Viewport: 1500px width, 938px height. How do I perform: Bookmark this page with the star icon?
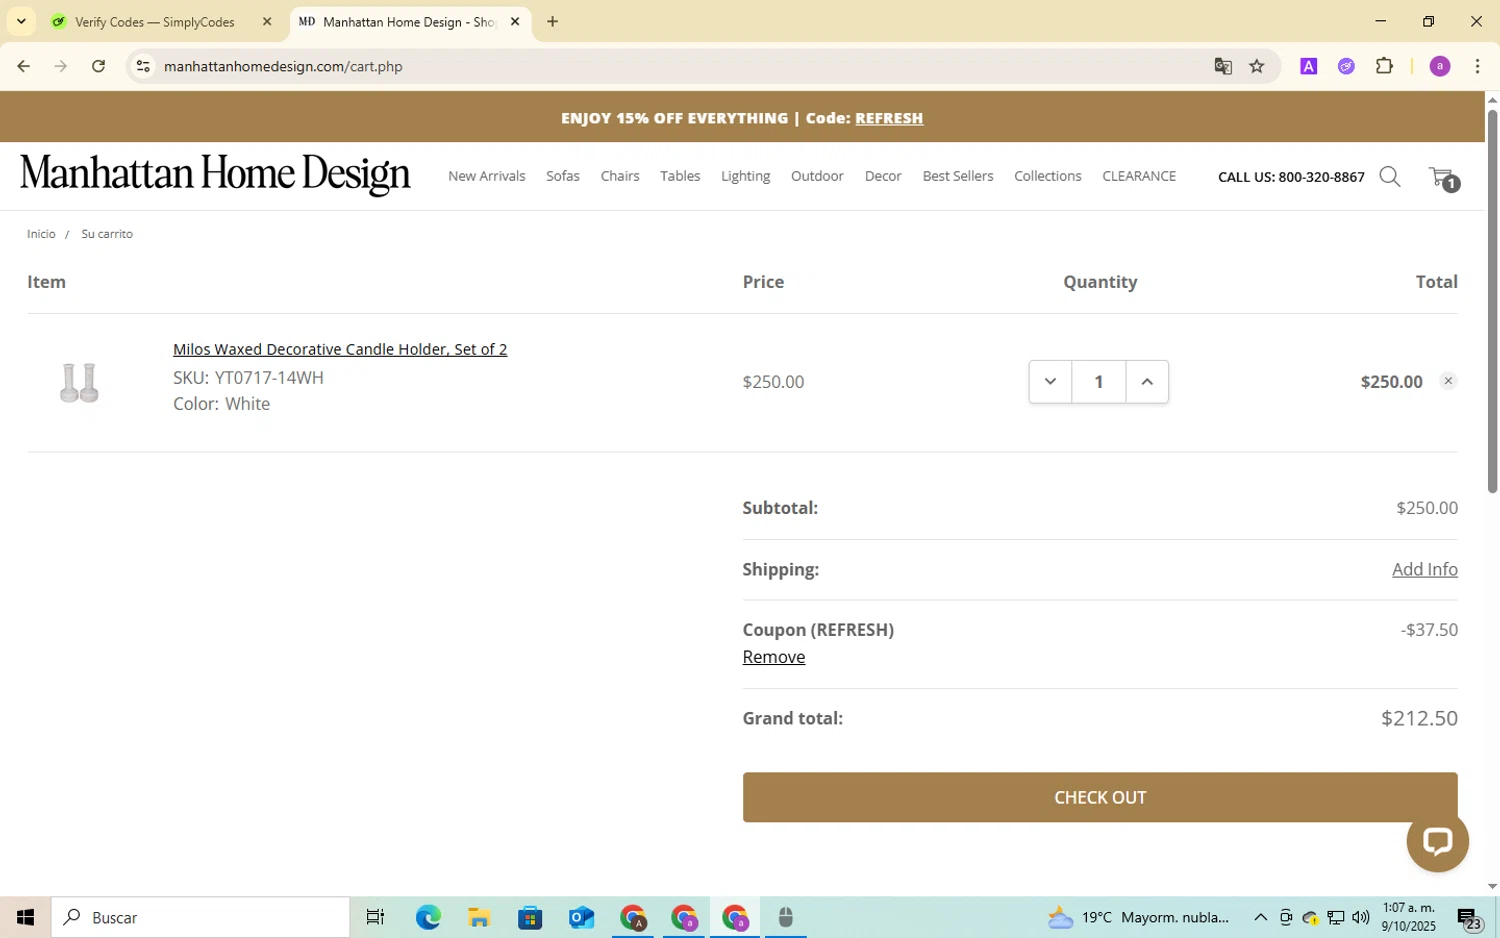coord(1257,66)
